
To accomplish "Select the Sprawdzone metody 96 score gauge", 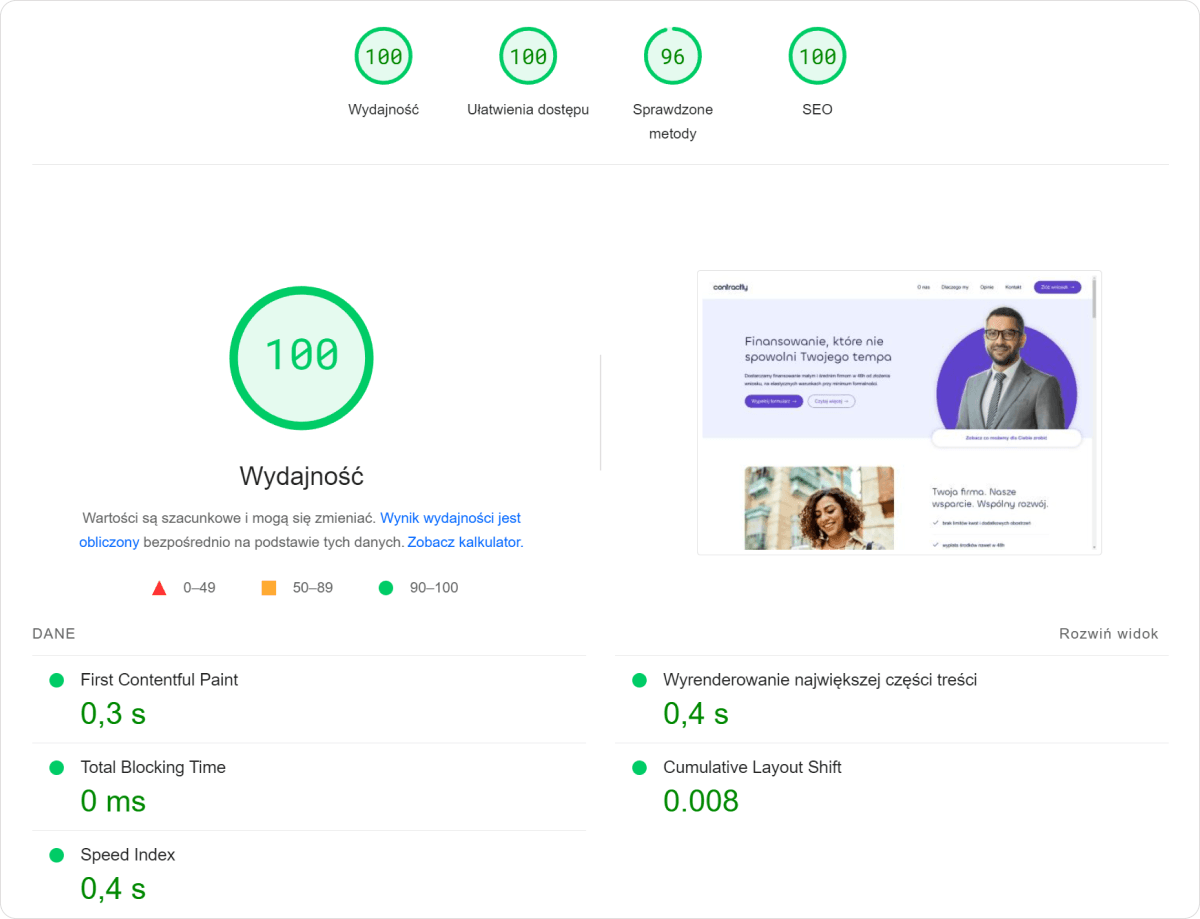I will 672,57.
